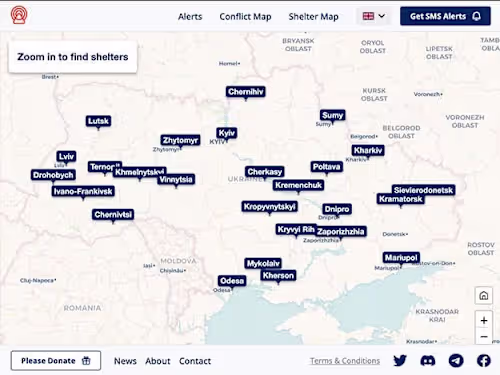
Task: Select the Kyiv map marker
Action: click(227, 133)
